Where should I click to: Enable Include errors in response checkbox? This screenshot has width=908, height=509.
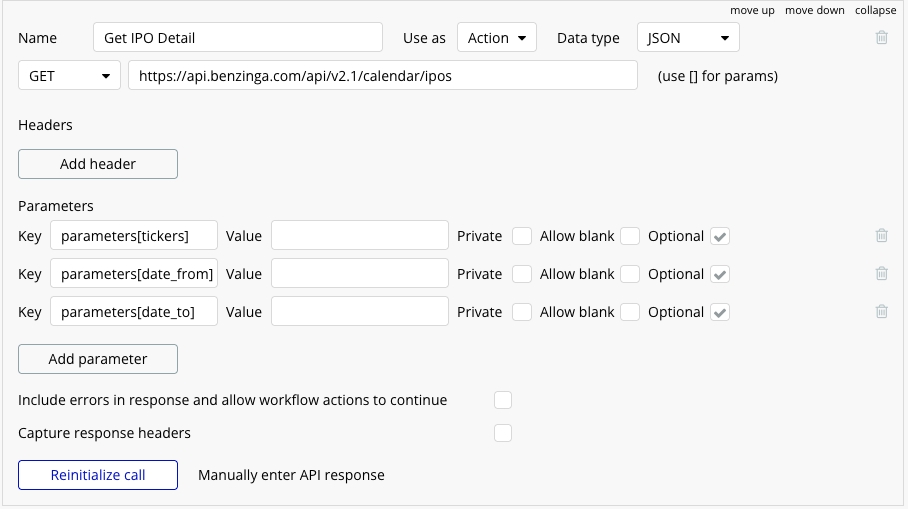[503, 400]
